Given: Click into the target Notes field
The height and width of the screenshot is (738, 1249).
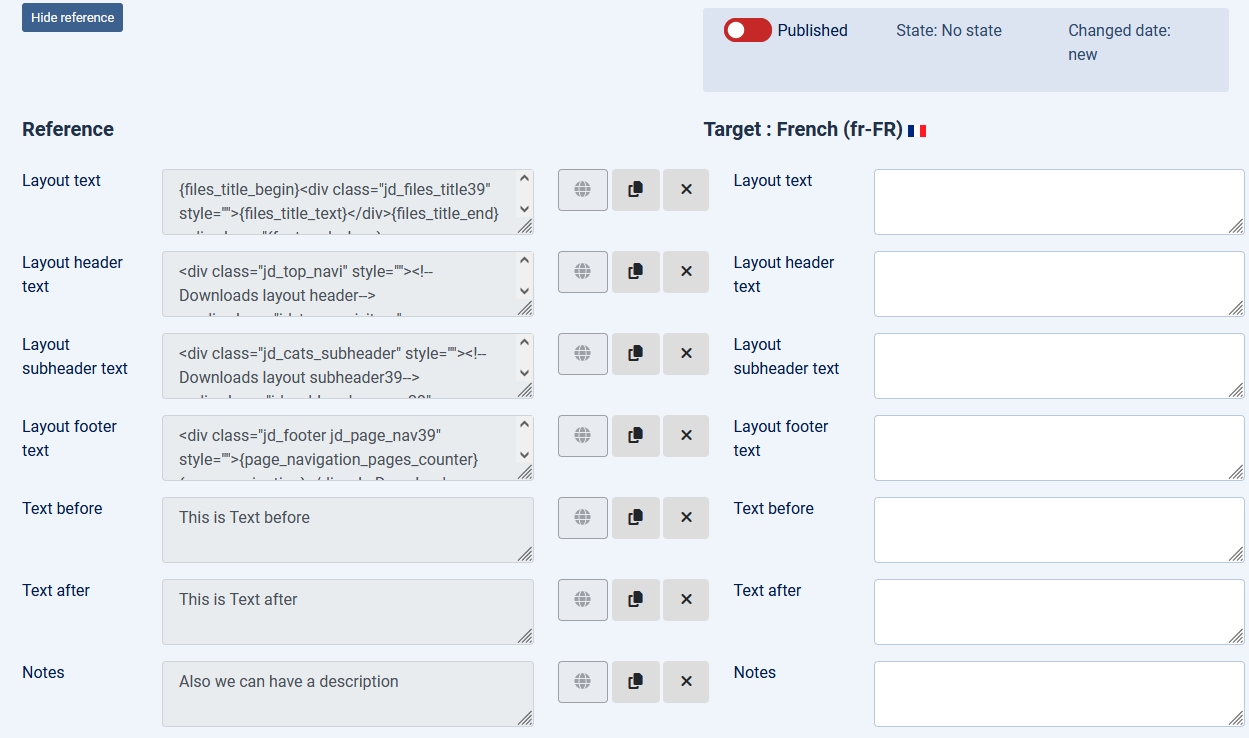Looking at the screenshot, I should click(x=1059, y=694).
